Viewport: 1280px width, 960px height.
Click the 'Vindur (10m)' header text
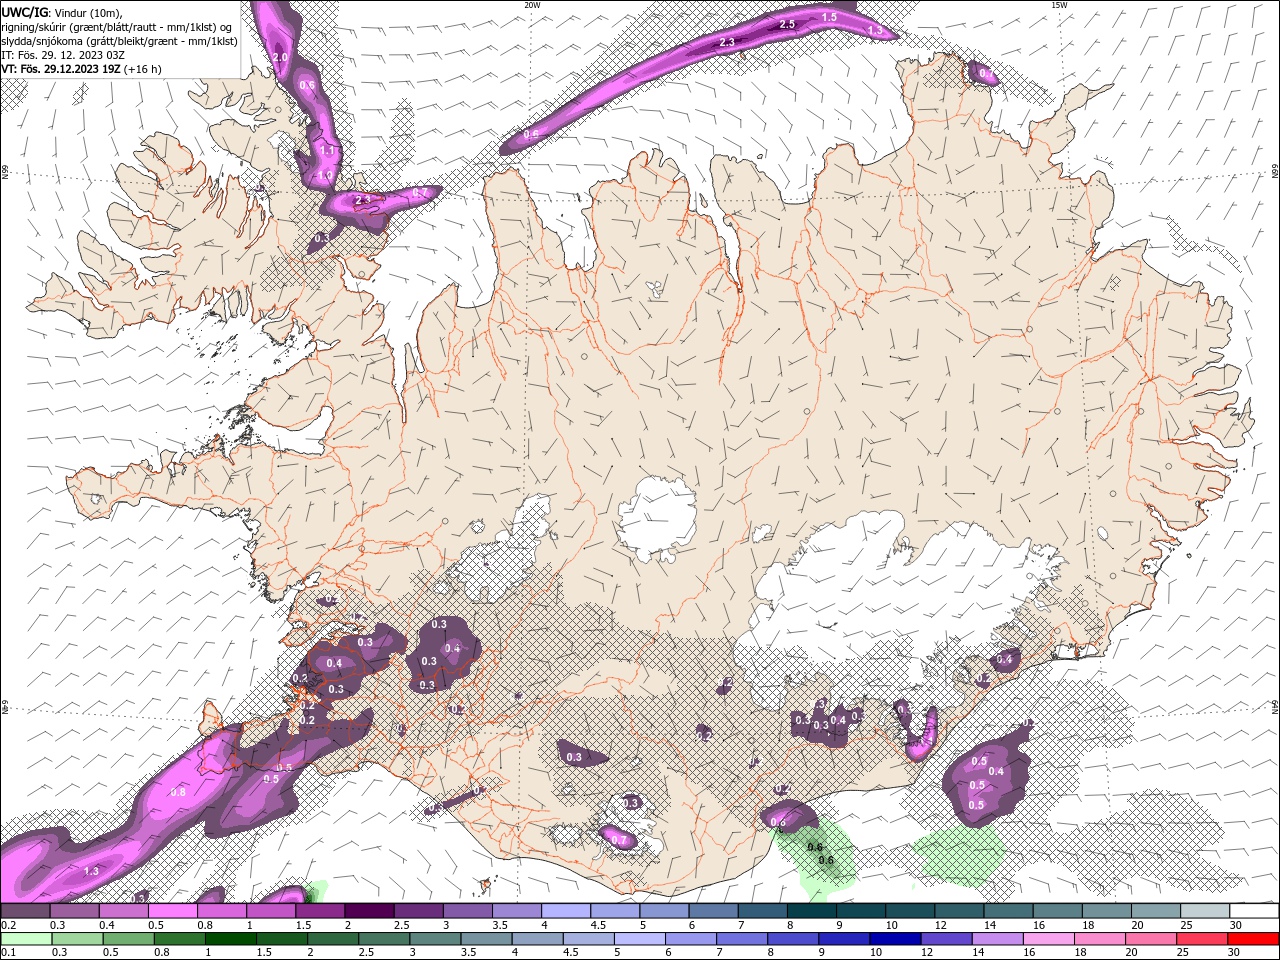[89, 12]
